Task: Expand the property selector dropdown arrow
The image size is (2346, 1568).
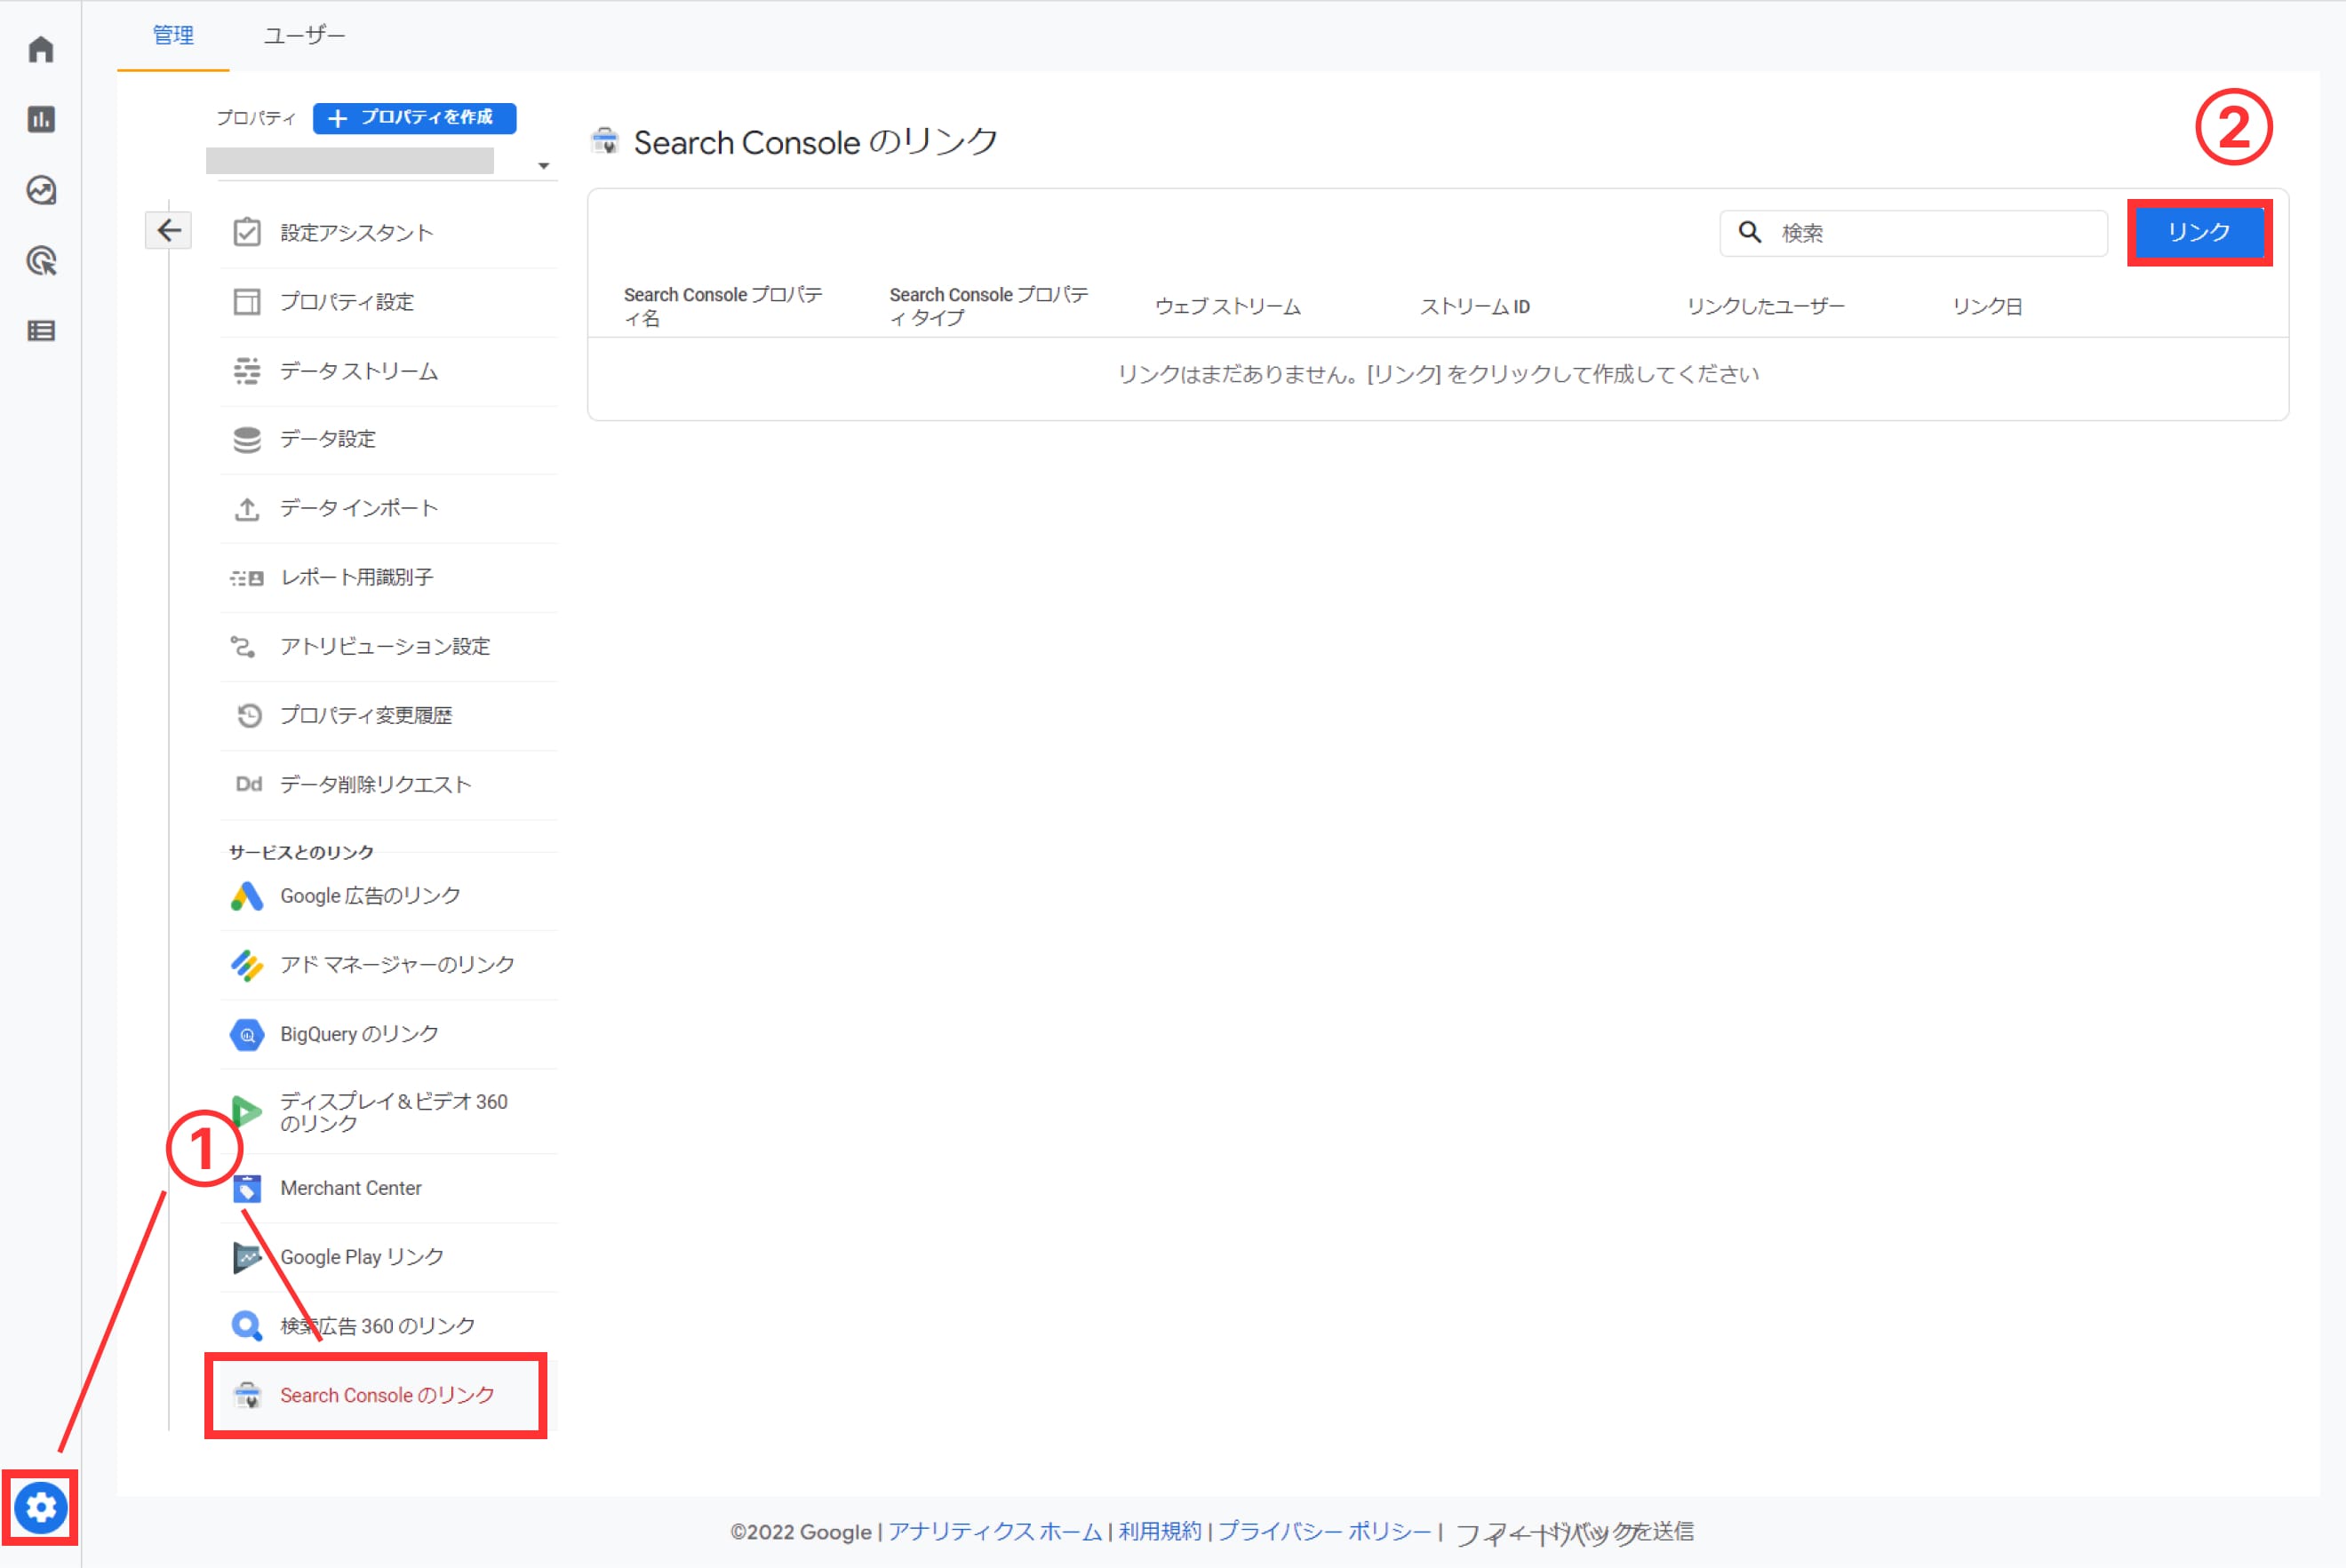Action: click(x=543, y=166)
